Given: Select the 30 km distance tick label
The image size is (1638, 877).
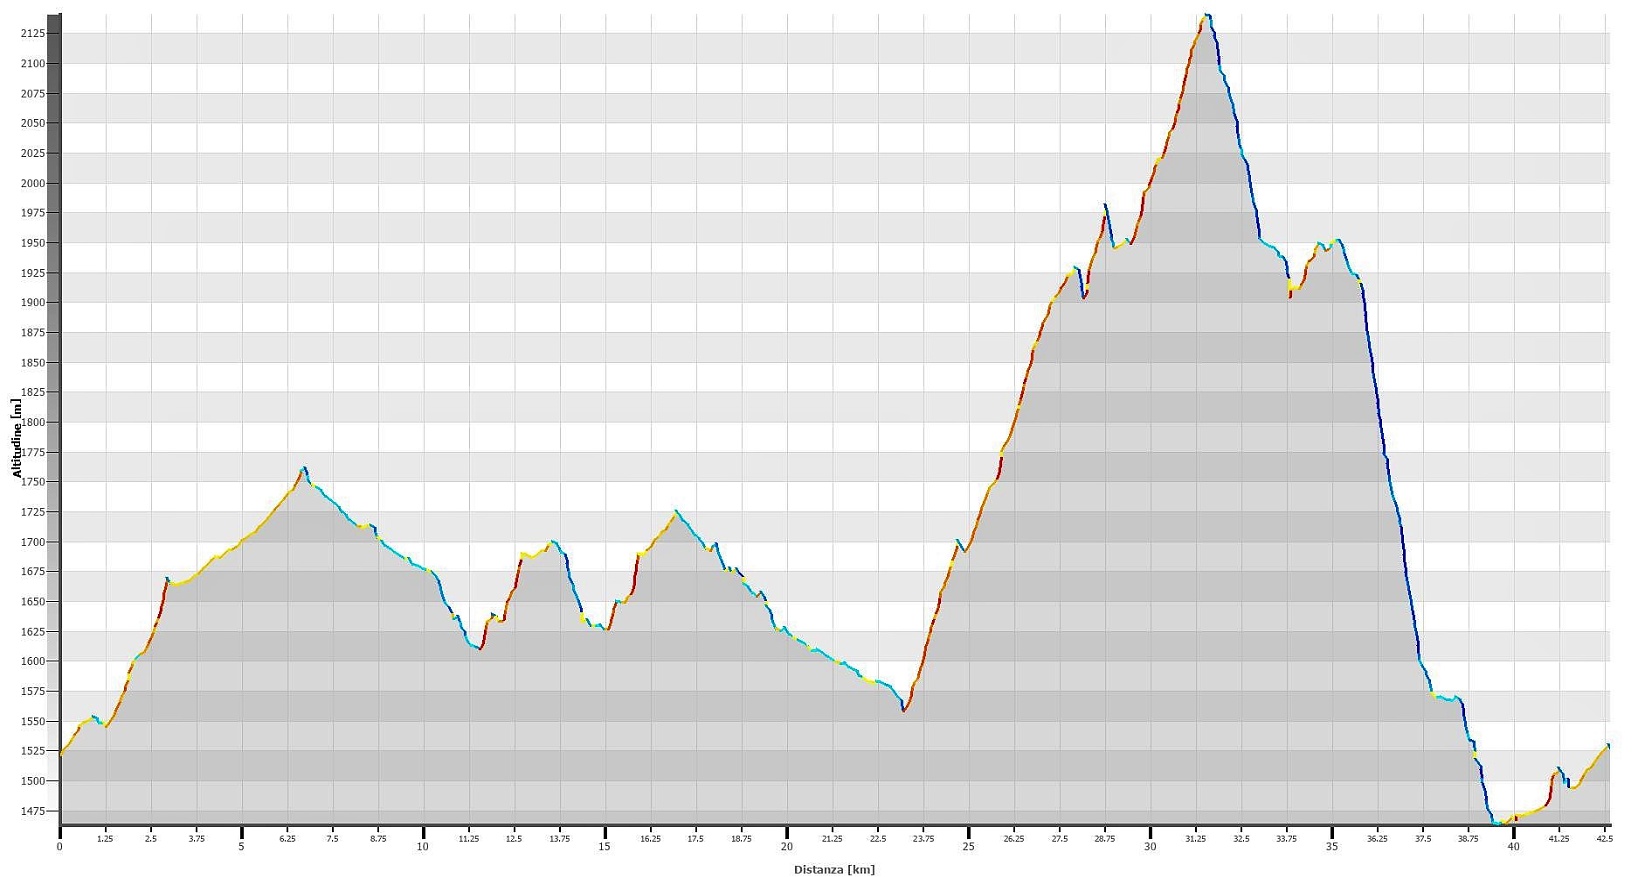Looking at the screenshot, I should [1150, 846].
